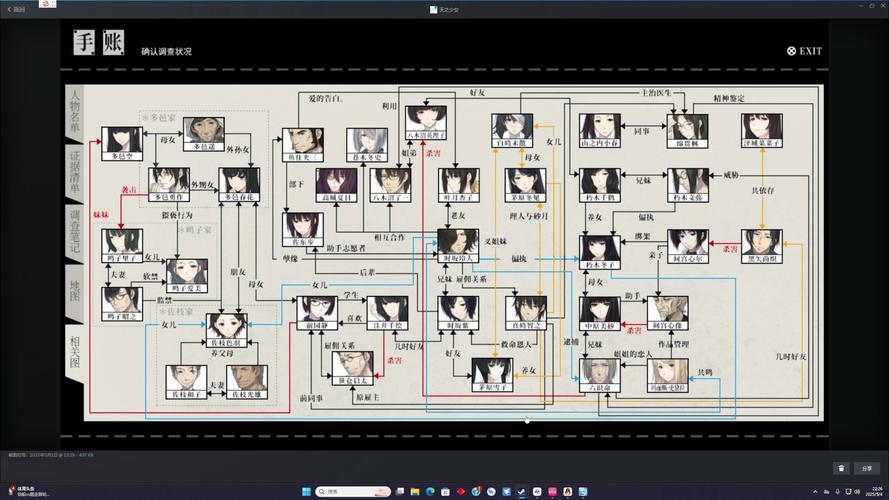Open the 人物名单 character list tab
Viewport: 889px width, 500px height.
click(74, 112)
